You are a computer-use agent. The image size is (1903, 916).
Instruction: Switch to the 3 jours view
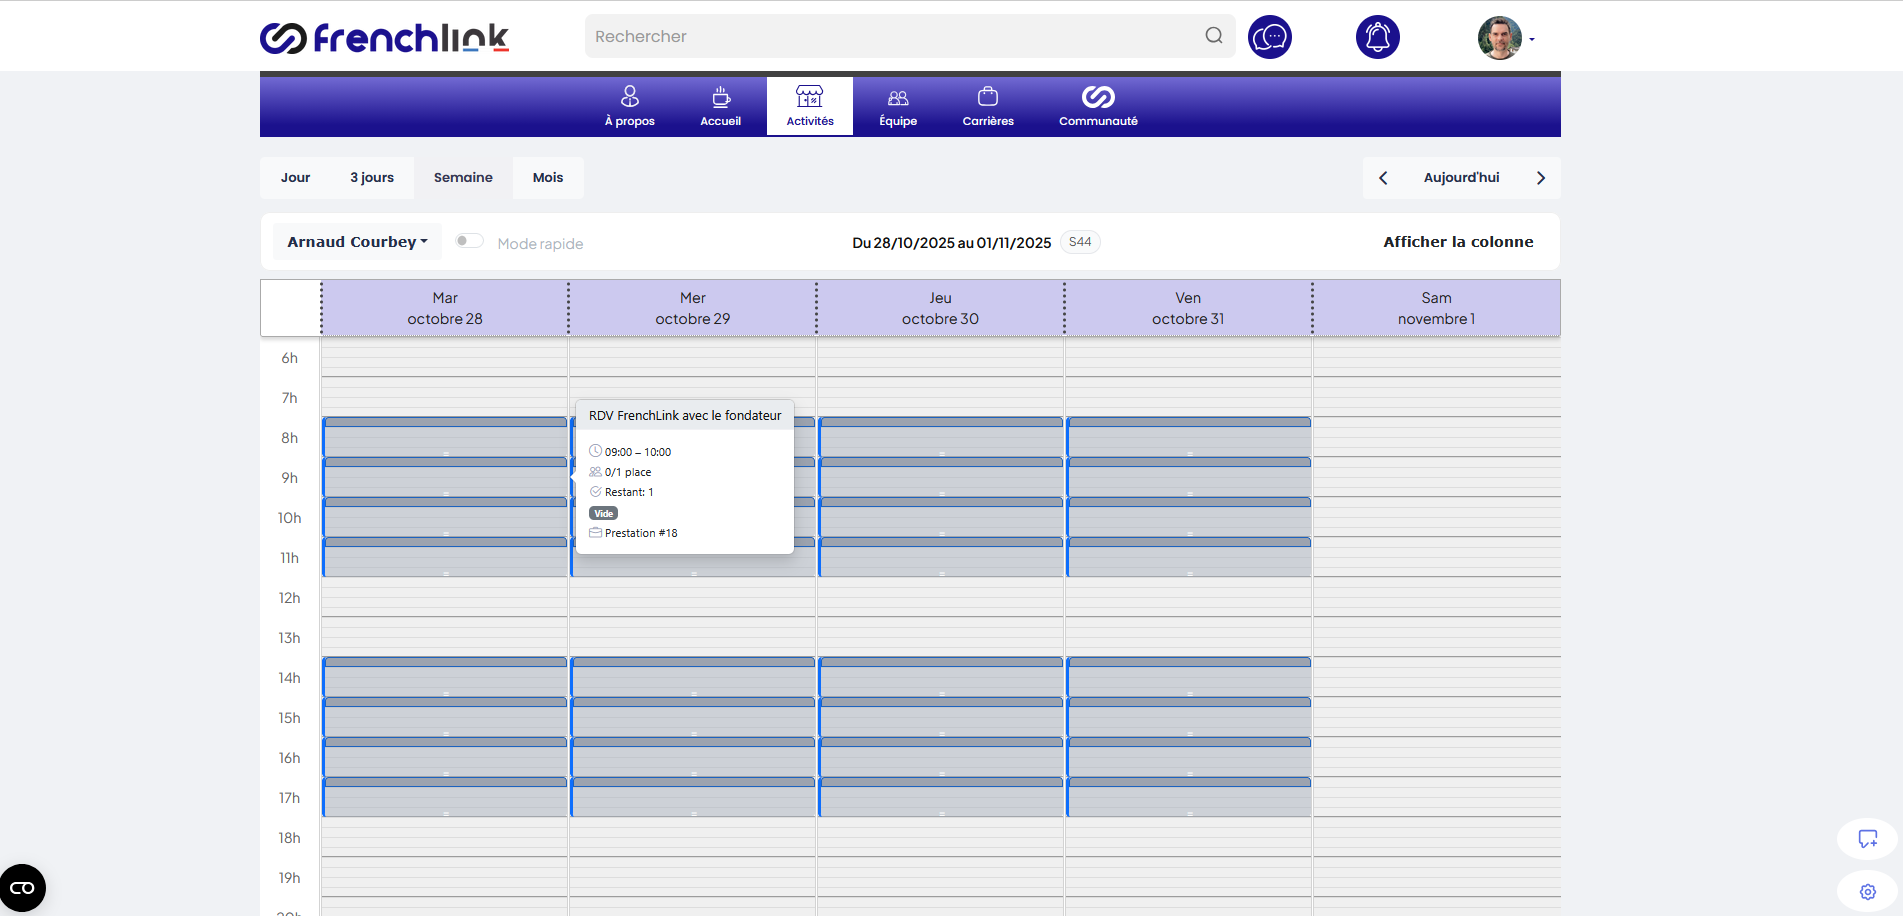coord(371,178)
